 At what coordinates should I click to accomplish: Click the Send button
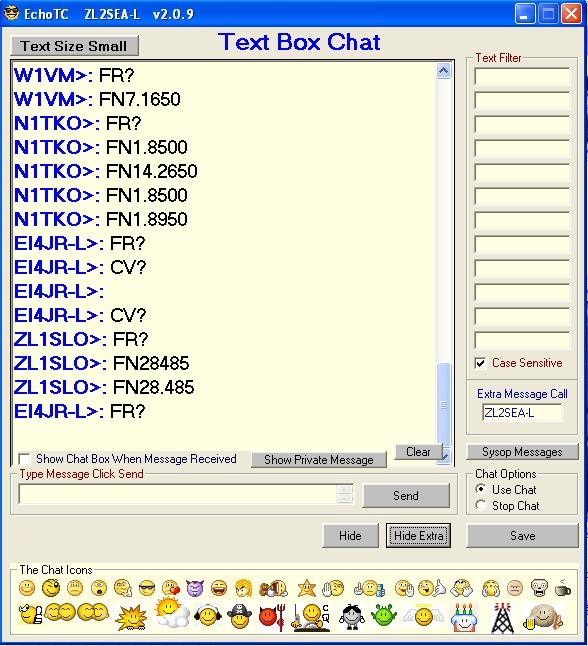pyautogui.click(x=406, y=495)
